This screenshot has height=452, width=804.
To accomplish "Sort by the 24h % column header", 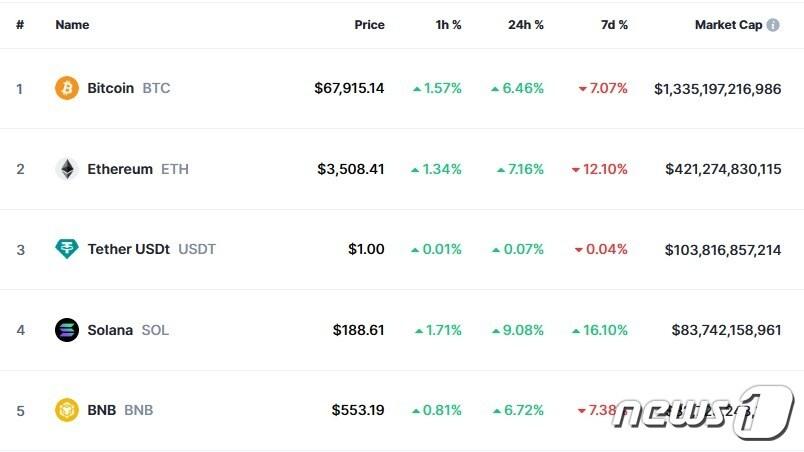I will 526,25.
